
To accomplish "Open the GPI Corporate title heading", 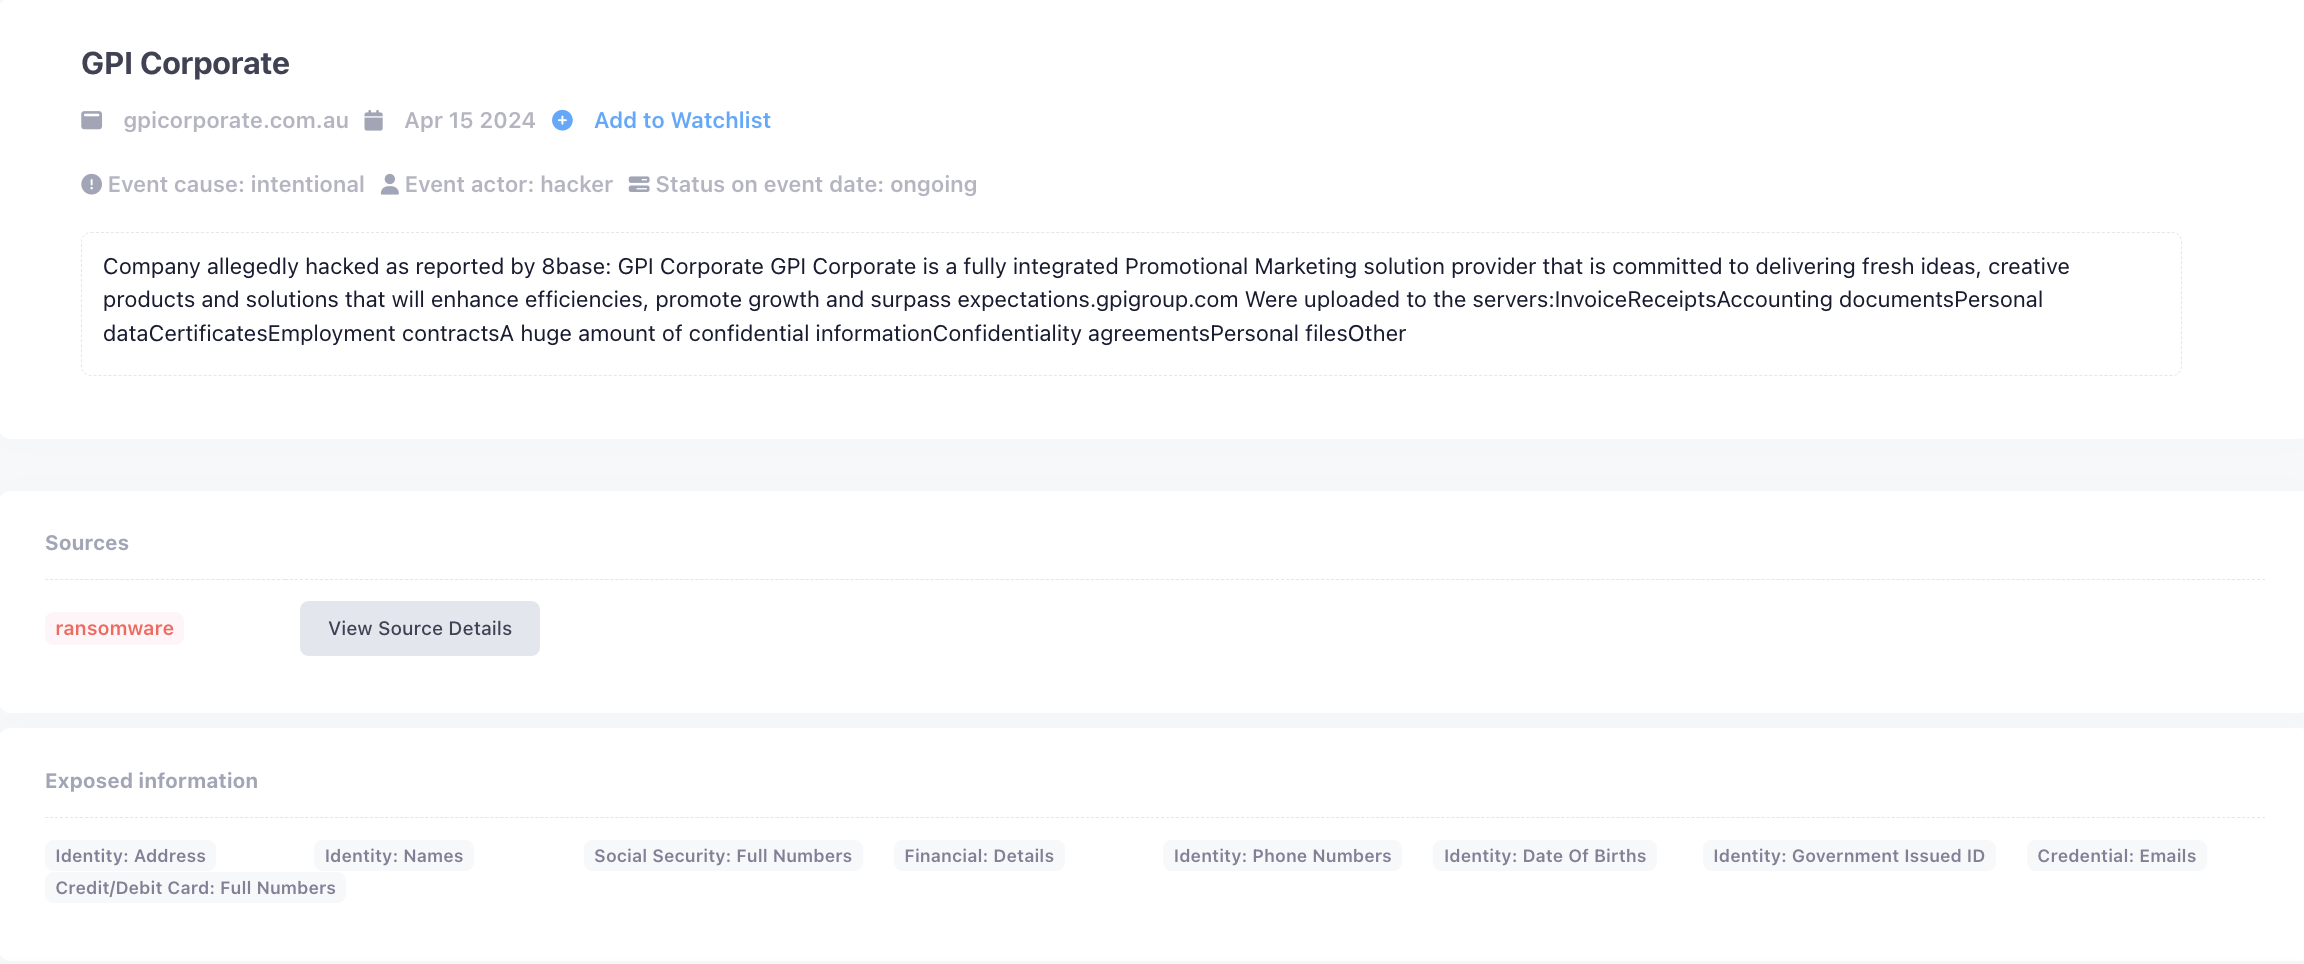I will [185, 62].
